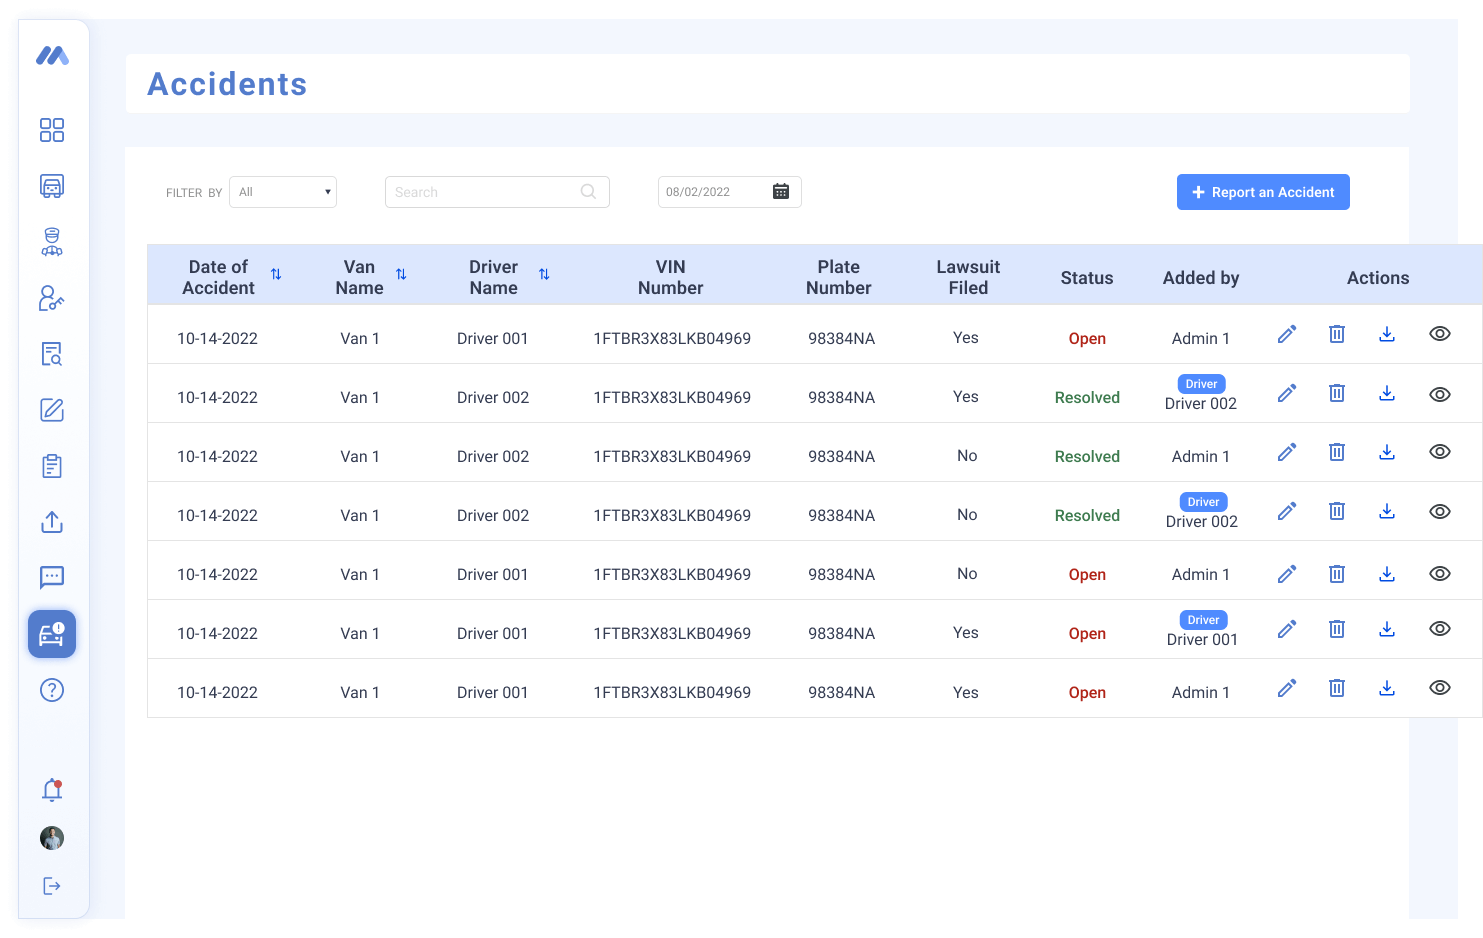Open the Filter By dropdown
This screenshot has width=1483, height=938.
[283, 192]
